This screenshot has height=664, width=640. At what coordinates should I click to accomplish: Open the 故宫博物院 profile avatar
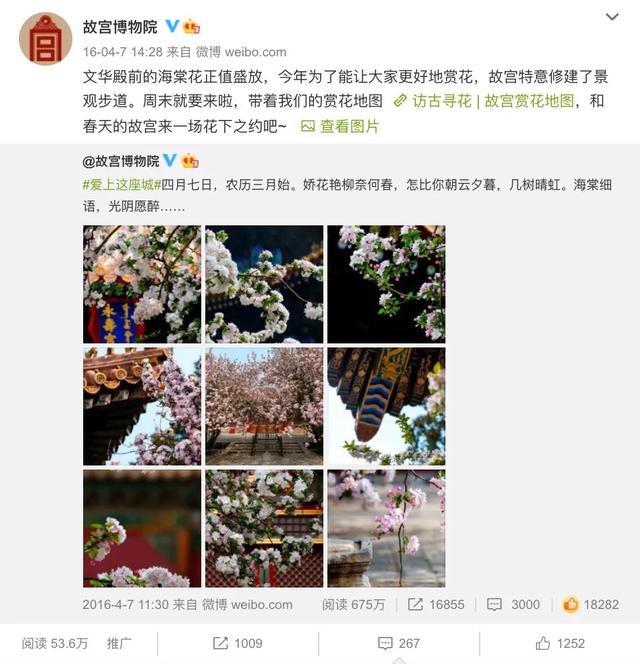[45, 39]
